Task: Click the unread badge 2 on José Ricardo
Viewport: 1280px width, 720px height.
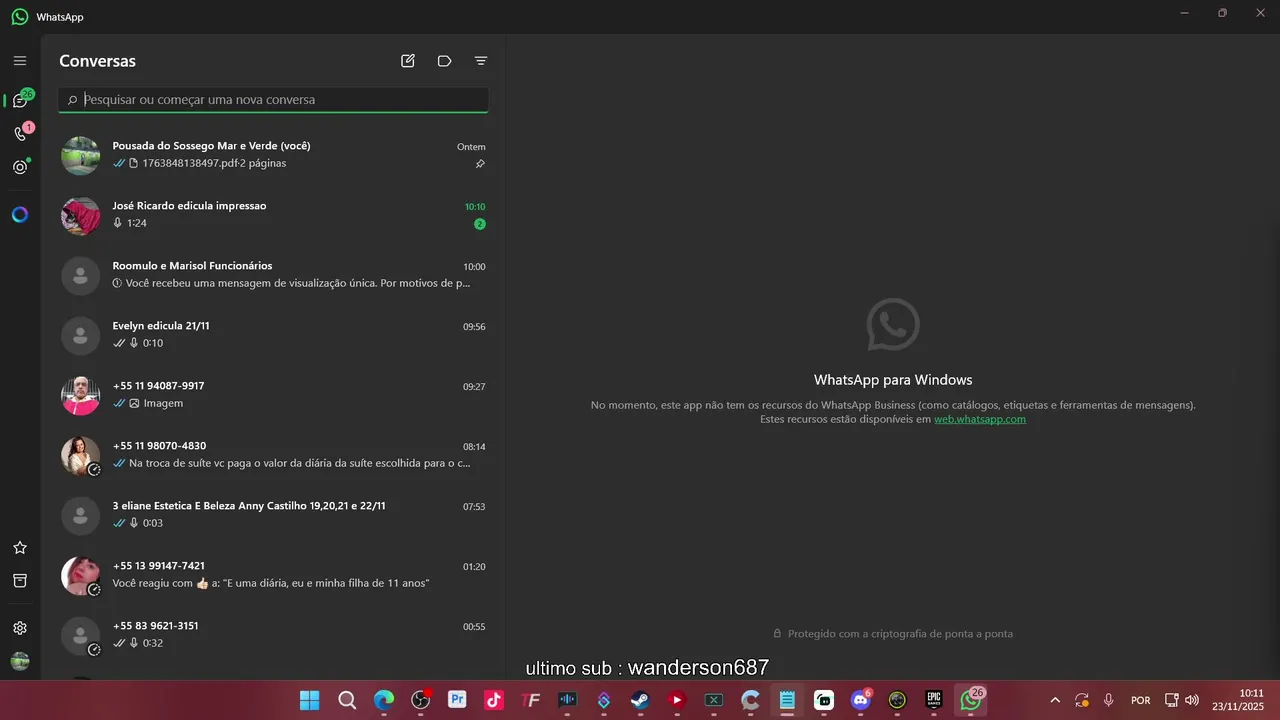Action: pyautogui.click(x=480, y=224)
